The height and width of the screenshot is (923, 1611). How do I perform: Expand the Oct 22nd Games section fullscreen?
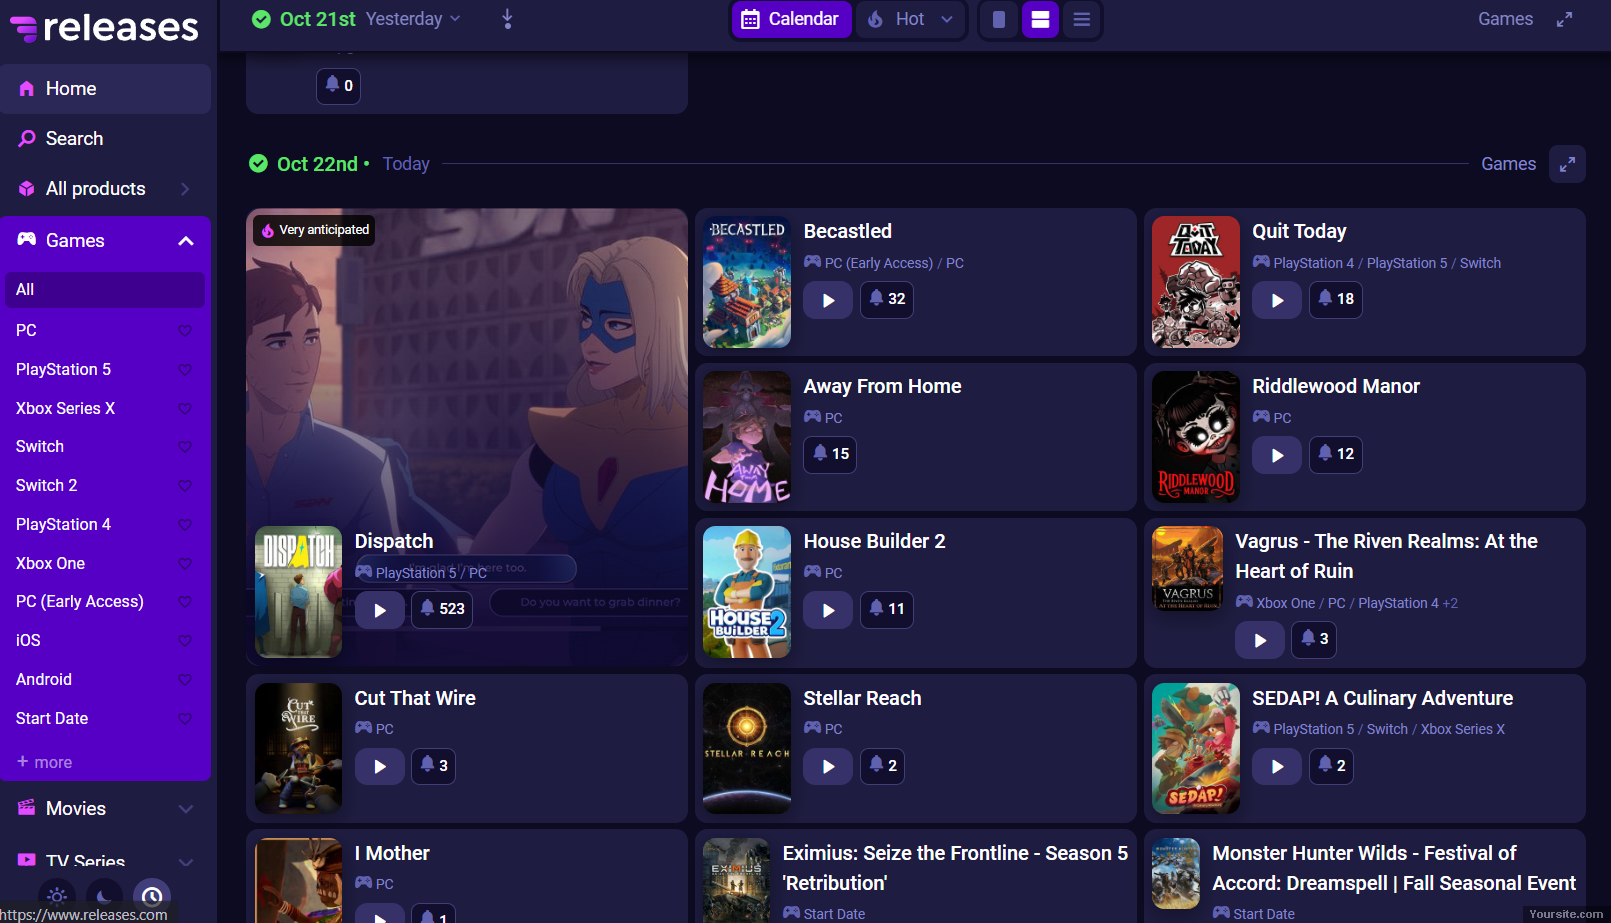1566,164
